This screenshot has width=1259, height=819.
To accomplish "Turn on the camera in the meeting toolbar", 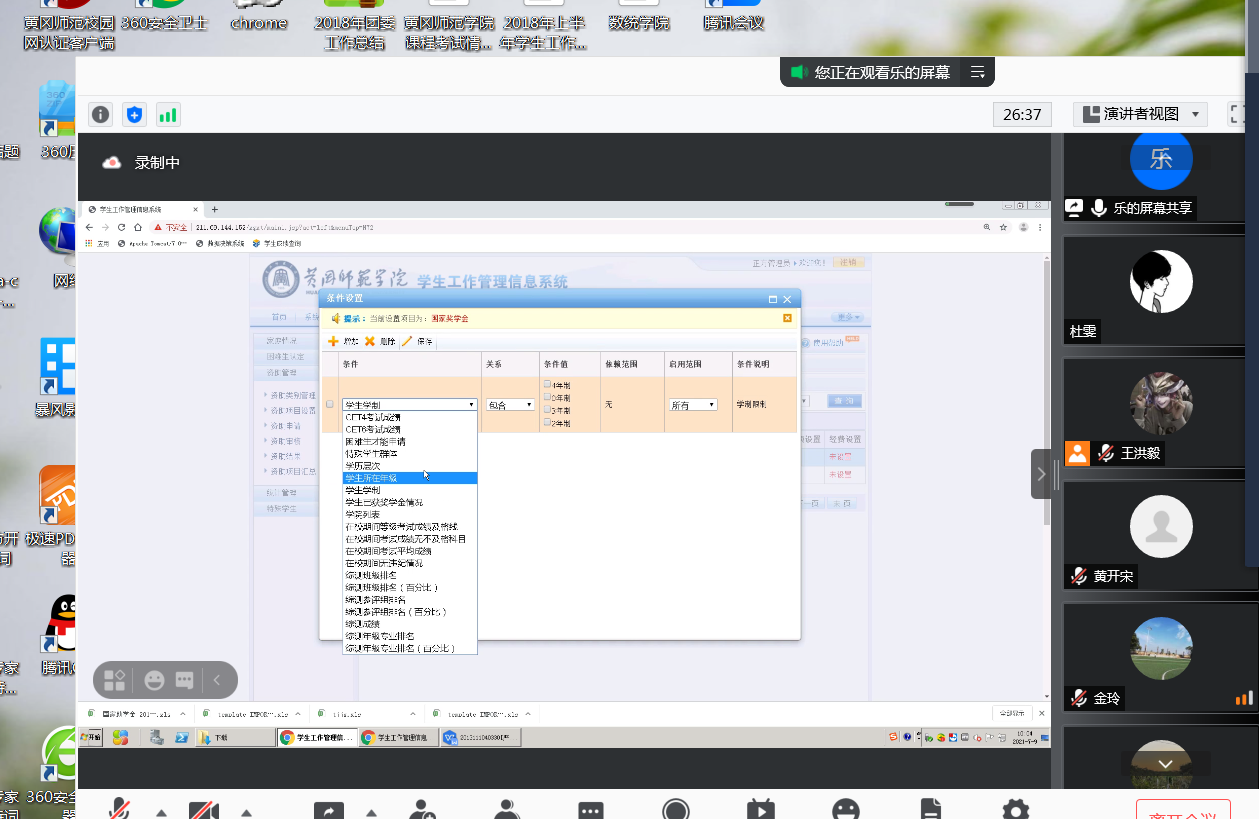I will coord(204,810).
